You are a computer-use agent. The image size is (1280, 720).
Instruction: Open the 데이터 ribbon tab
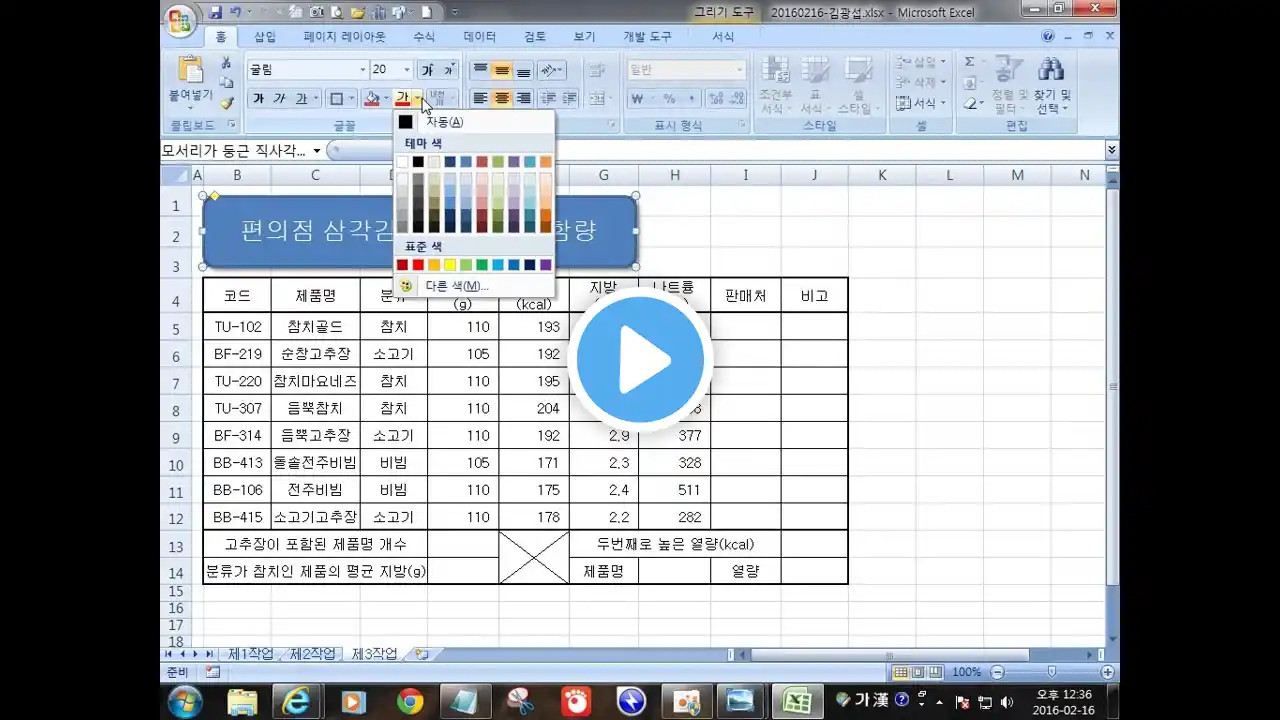click(x=480, y=36)
